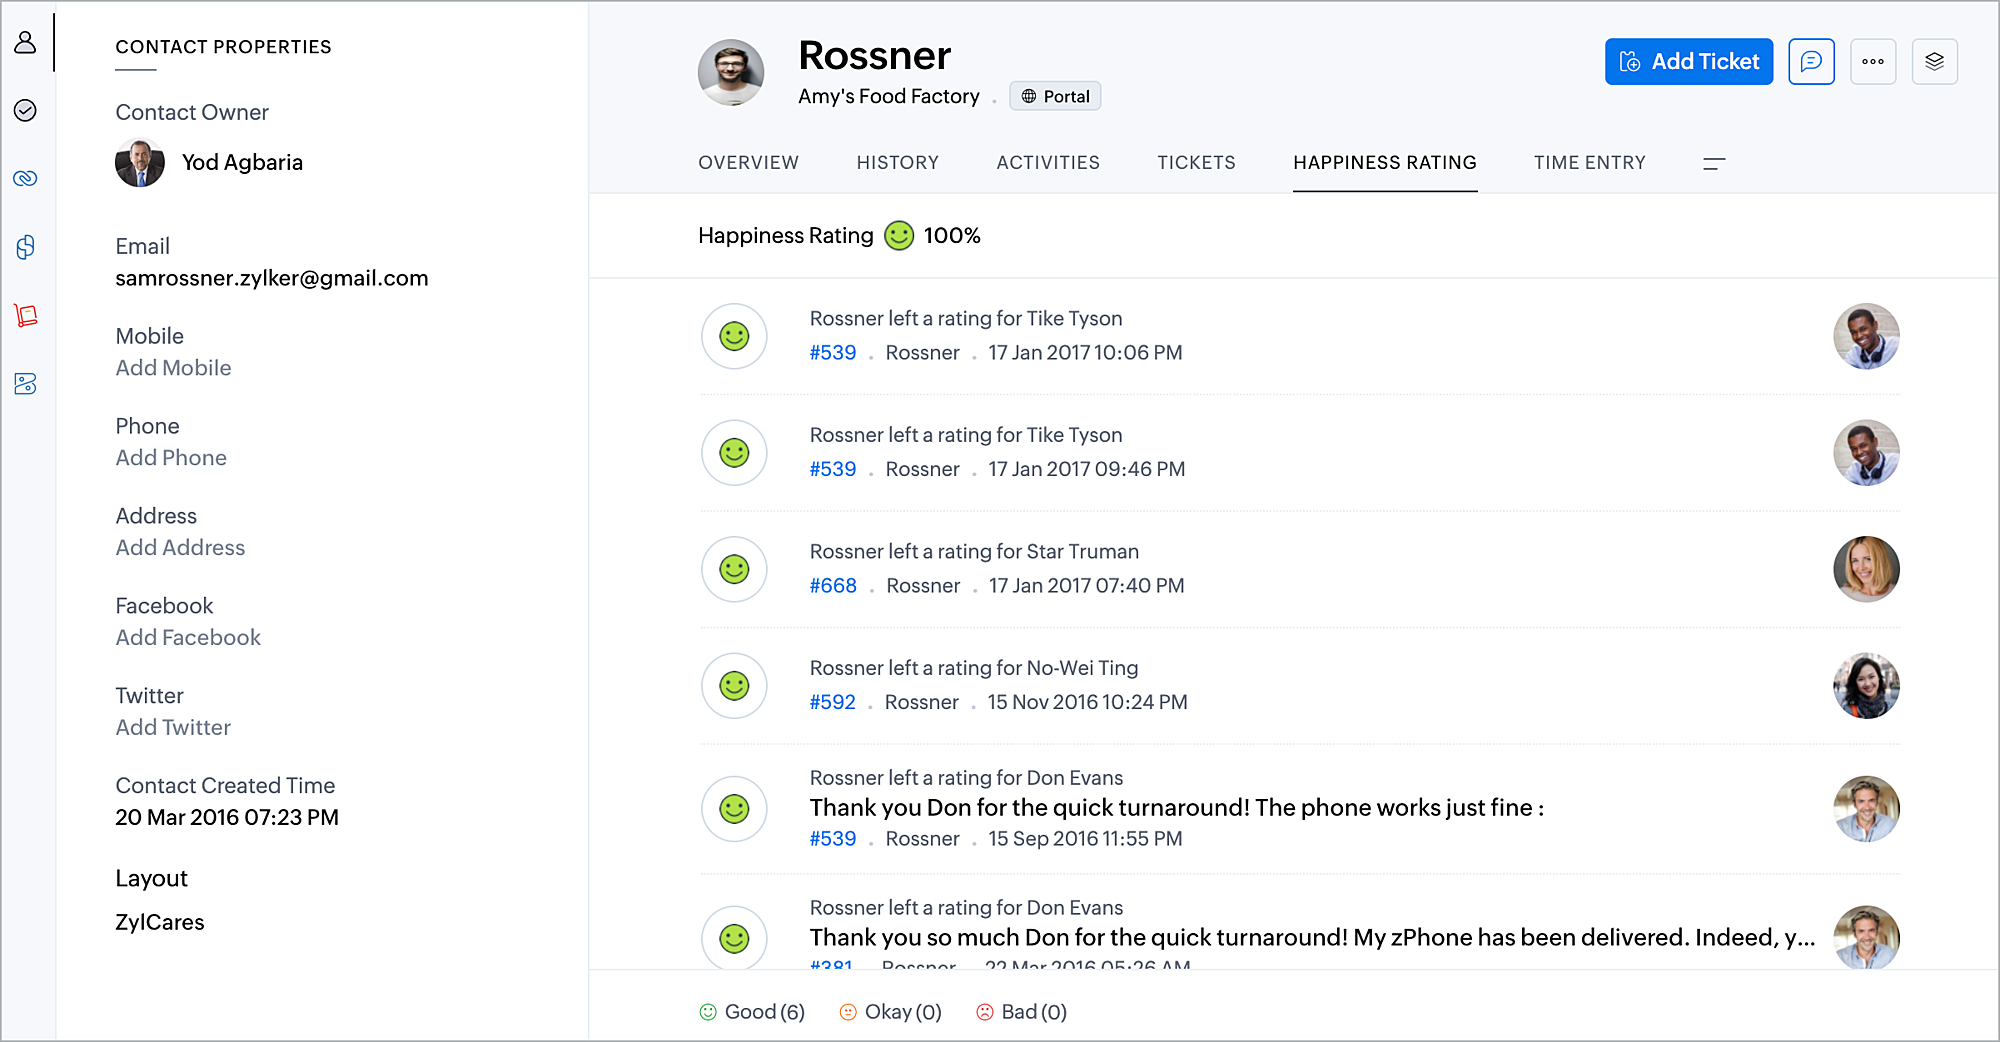Viewport: 2000px width, 1042px height.
Task: Click the 100% happiness rating smiley
Action: point(899,235)
